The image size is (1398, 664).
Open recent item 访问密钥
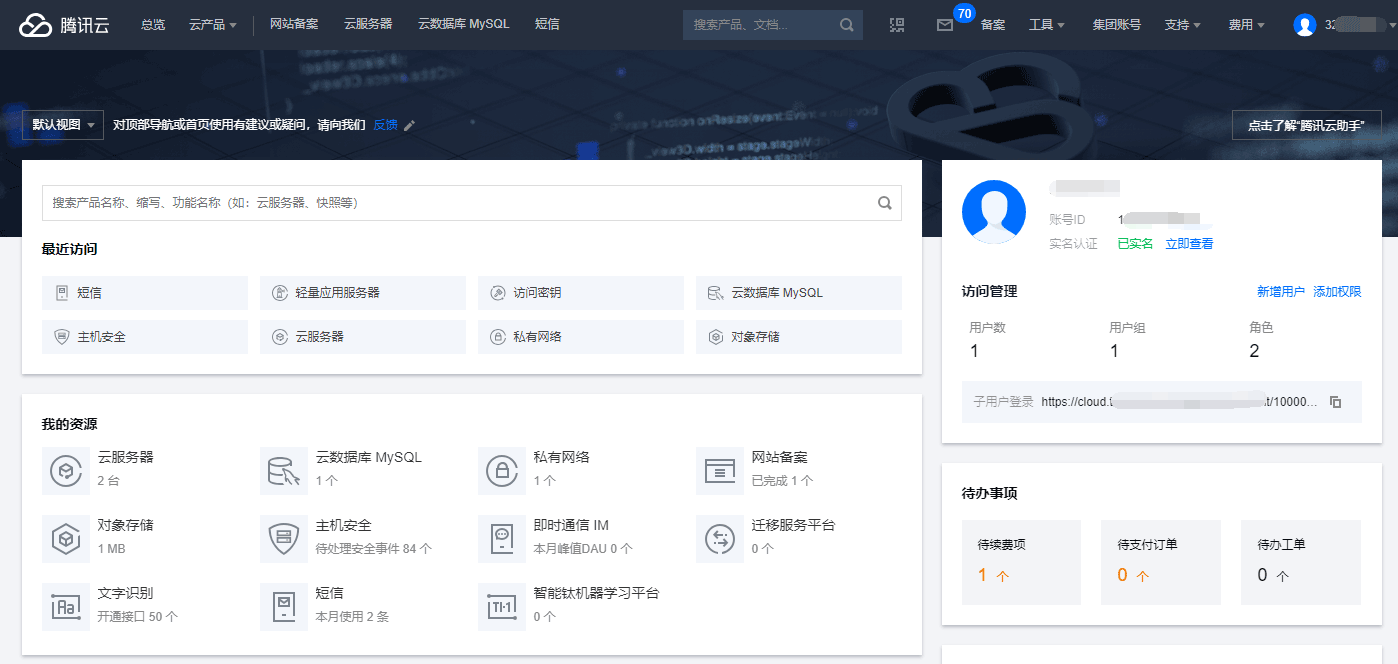pos(581,293)
